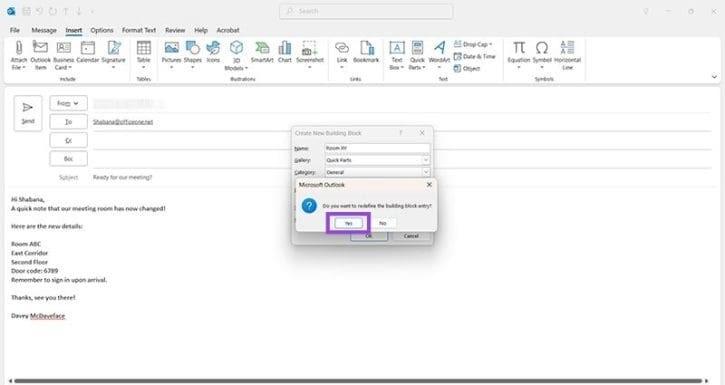Click the horizontal scrollbar at bottom
Screen dimensions: 725x385
(x=358, y=381)
